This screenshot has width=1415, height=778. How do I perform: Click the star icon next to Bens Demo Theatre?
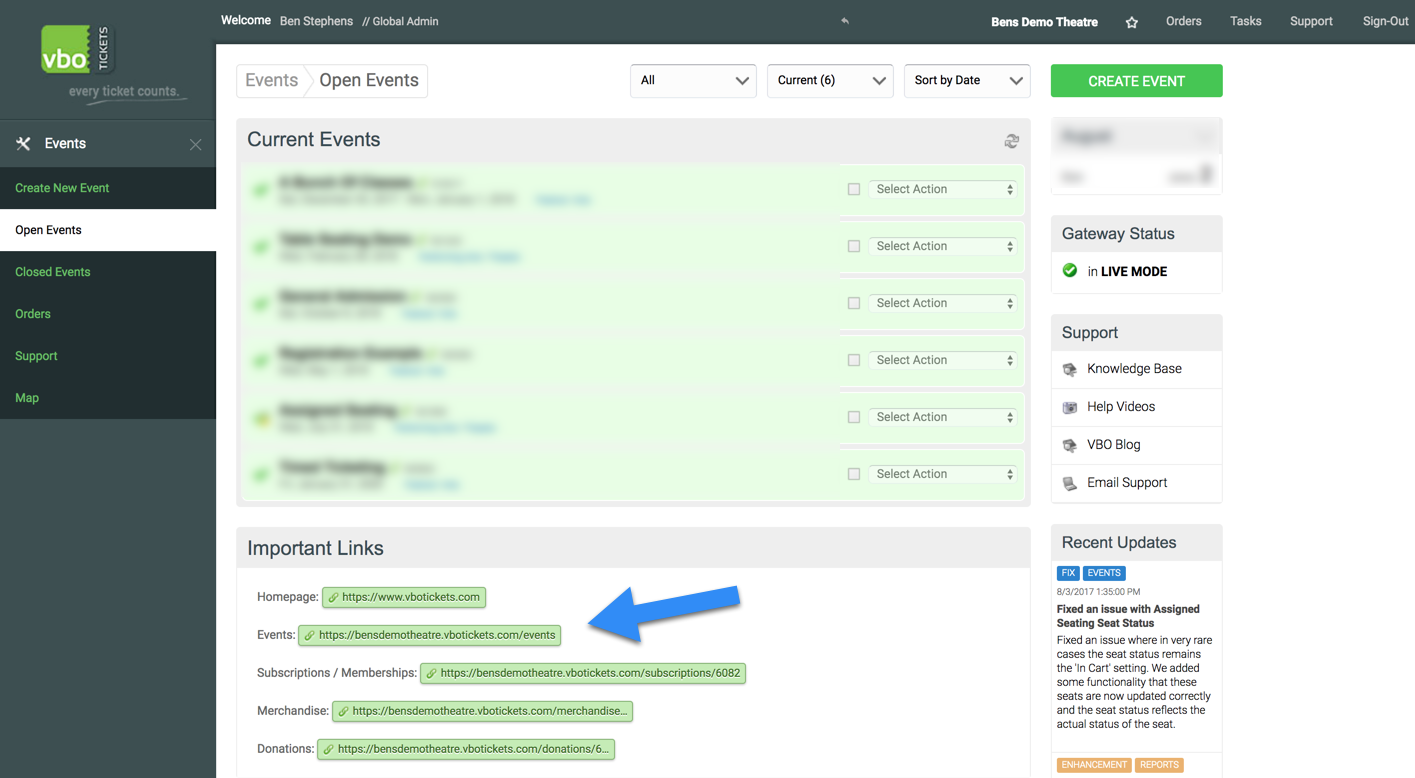click(1132, 22)
